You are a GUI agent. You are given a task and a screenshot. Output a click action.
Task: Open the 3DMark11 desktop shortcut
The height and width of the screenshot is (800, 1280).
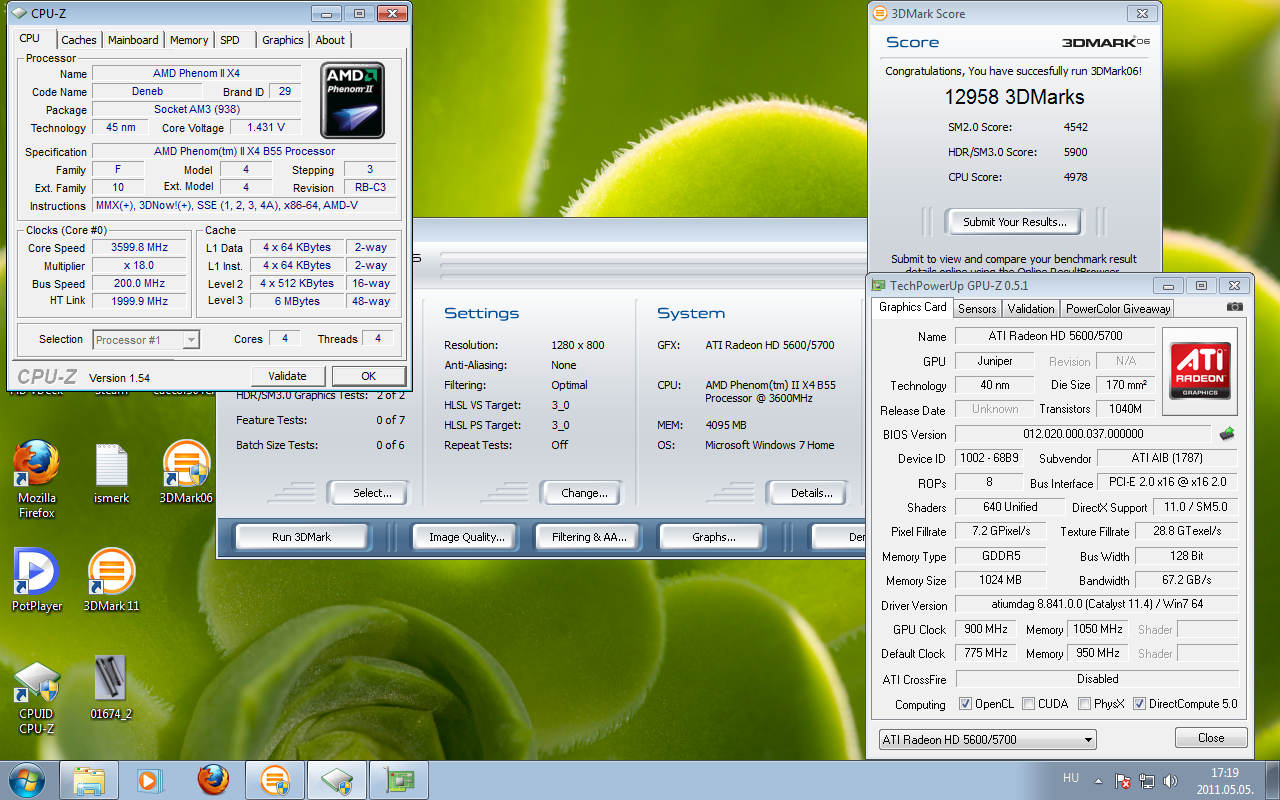click(112, 581)
